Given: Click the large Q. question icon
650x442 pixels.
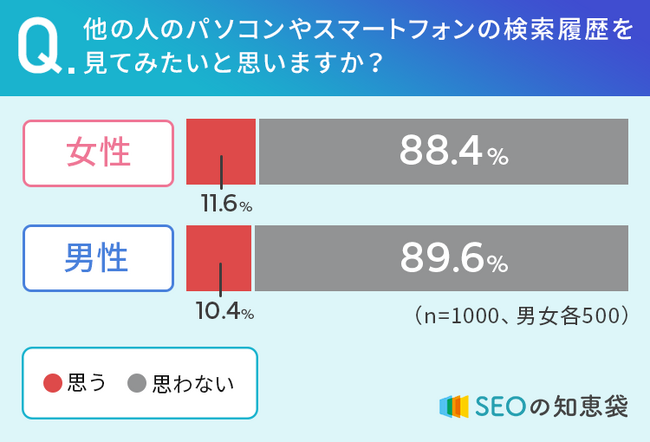Looking at the screenshot, I should tap(44, 50).
